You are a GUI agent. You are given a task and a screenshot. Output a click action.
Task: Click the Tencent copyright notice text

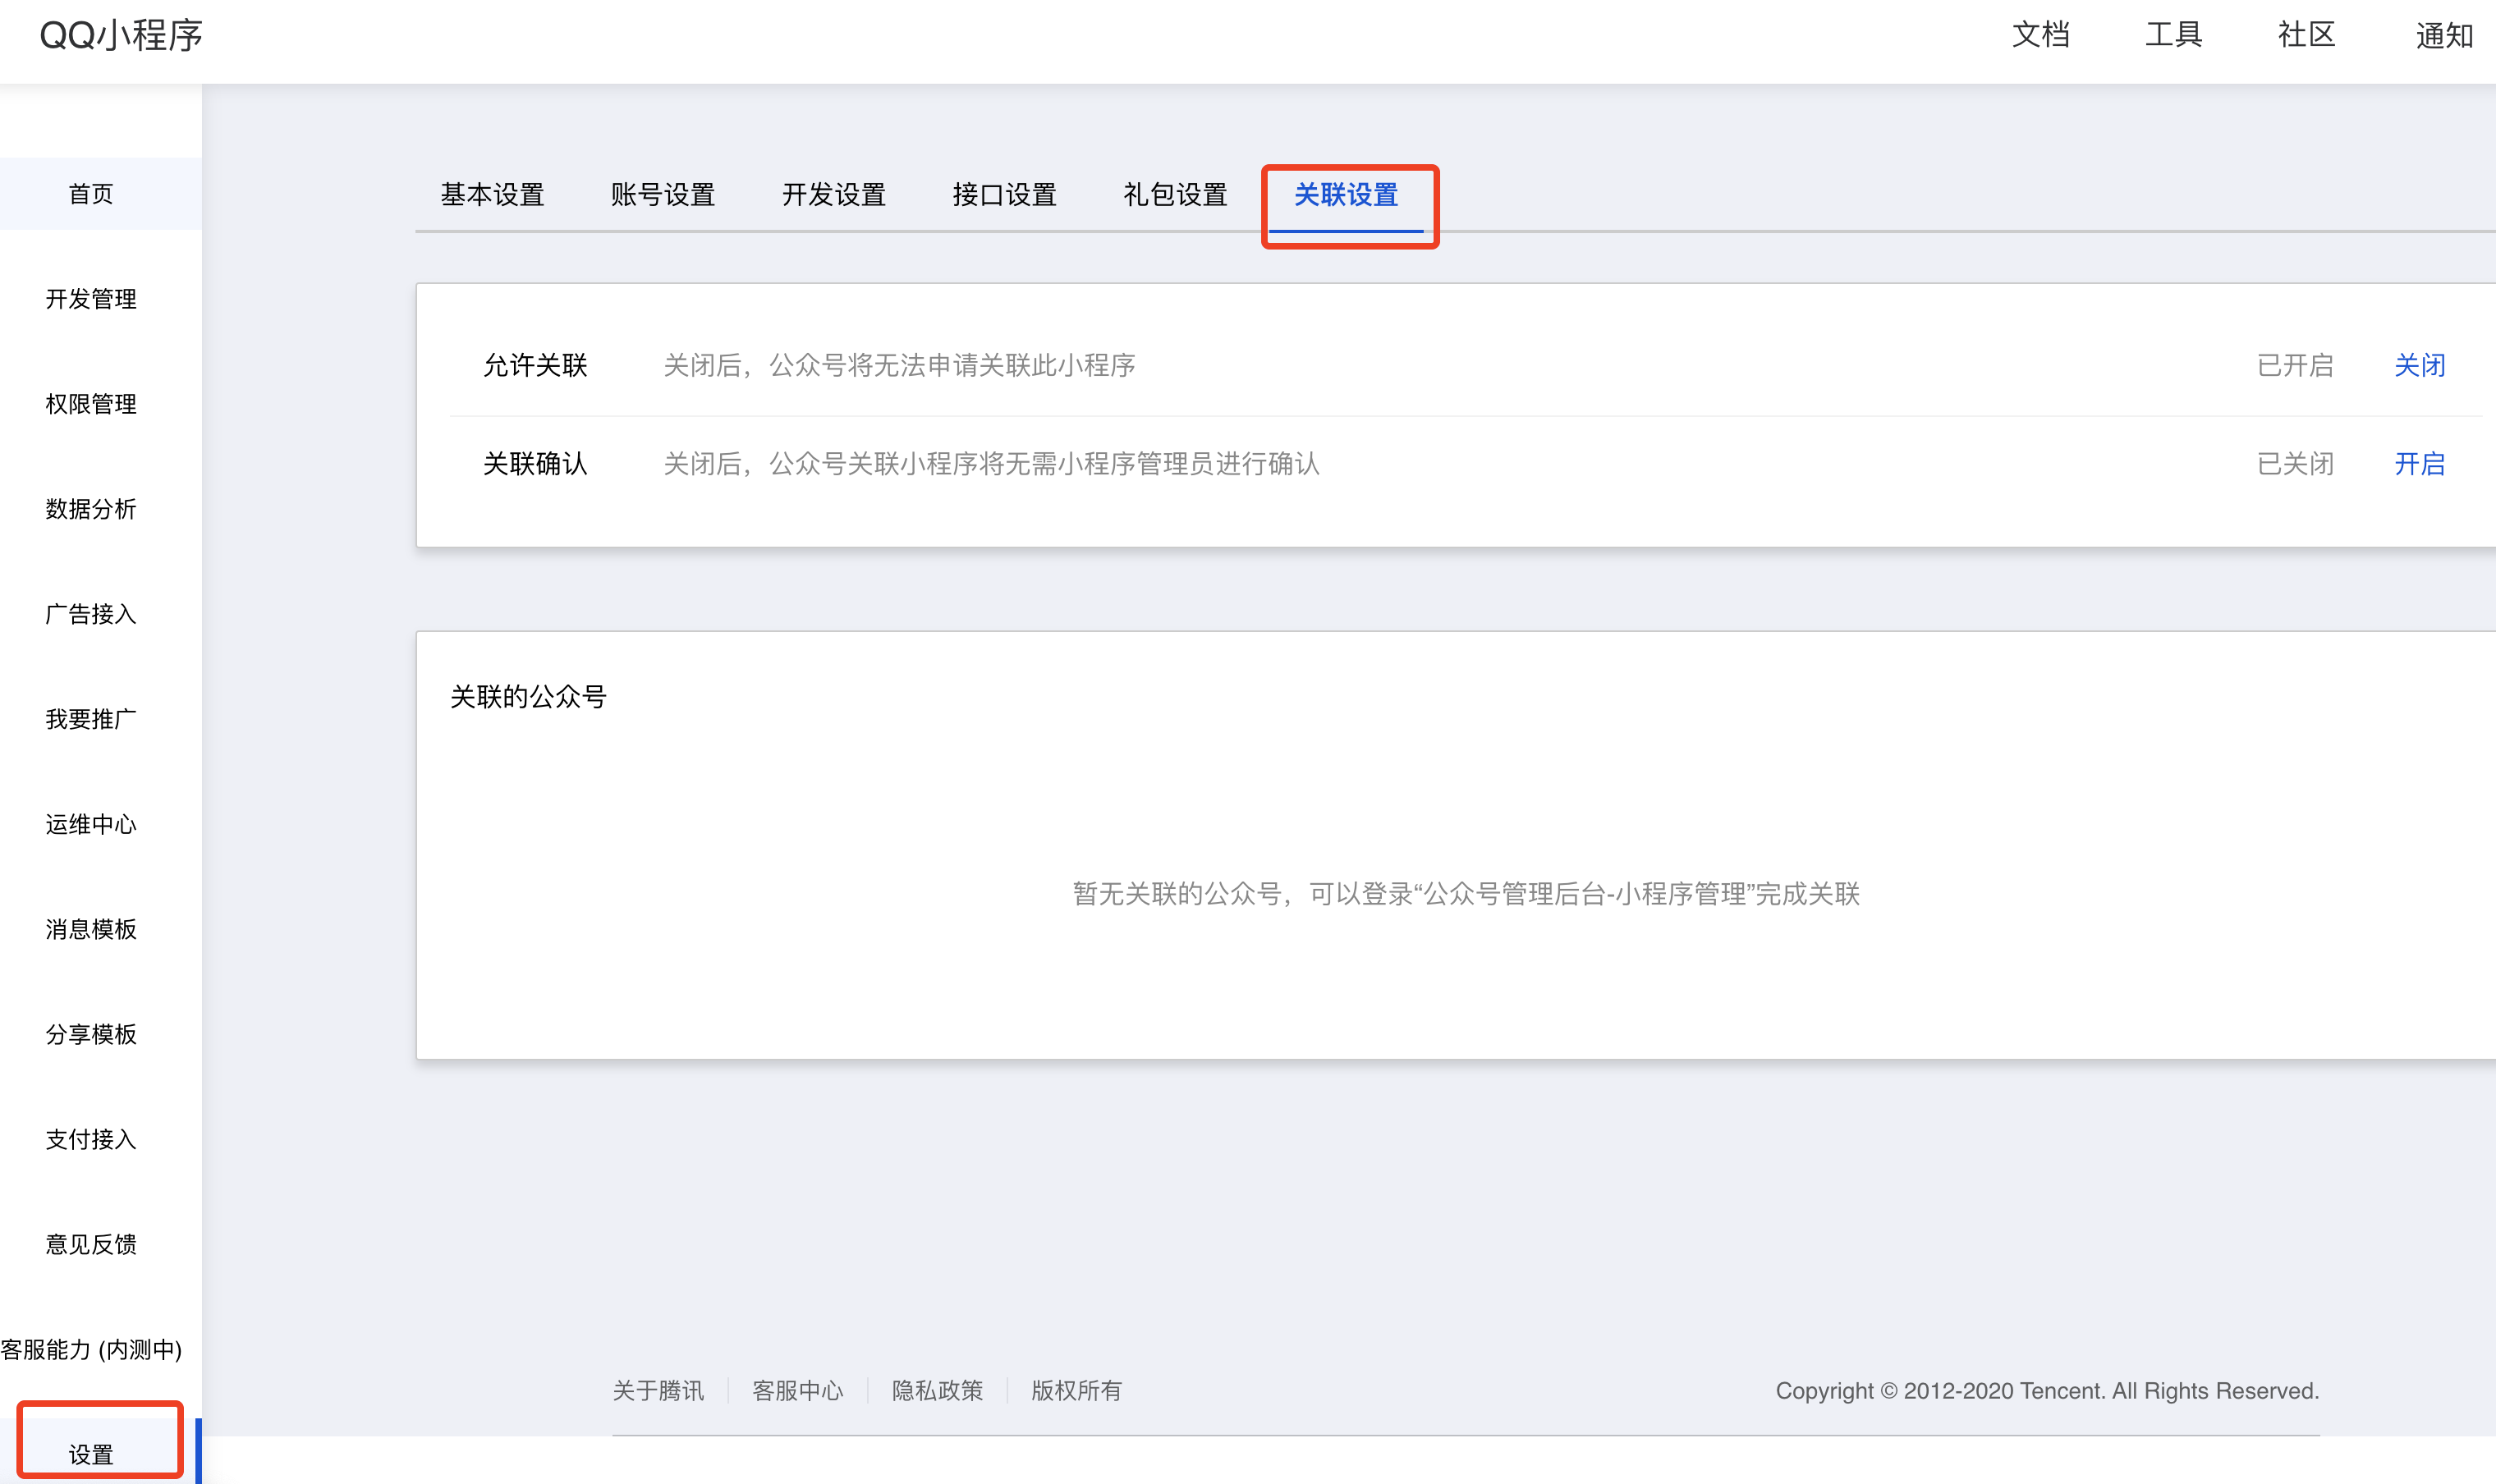[x=2047, y=1391]
